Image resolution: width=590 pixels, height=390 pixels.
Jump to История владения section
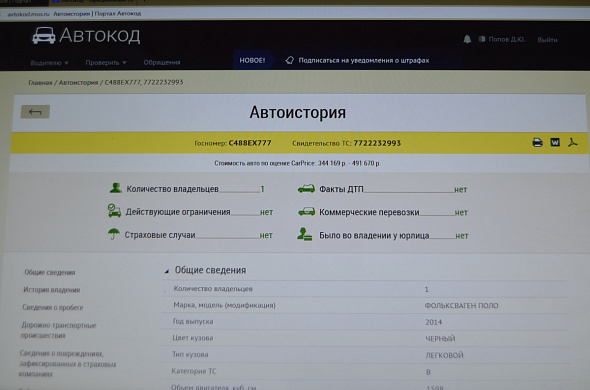point(52,290)
